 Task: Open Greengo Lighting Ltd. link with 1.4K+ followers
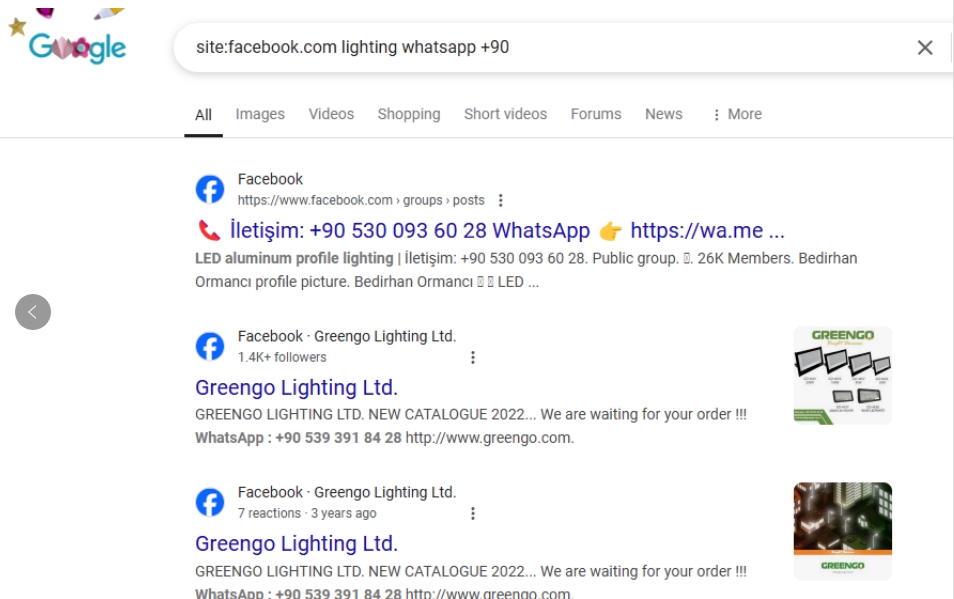[296, 387]
